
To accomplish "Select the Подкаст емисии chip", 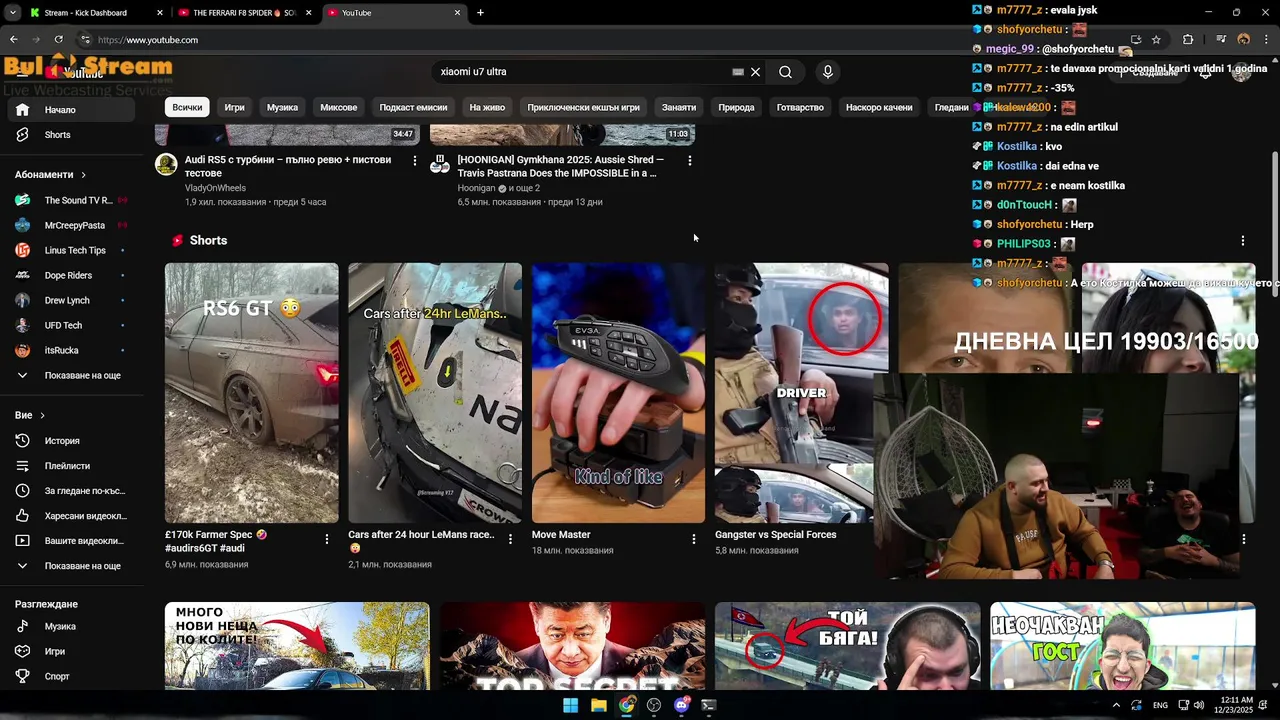I will pos(413,107).
